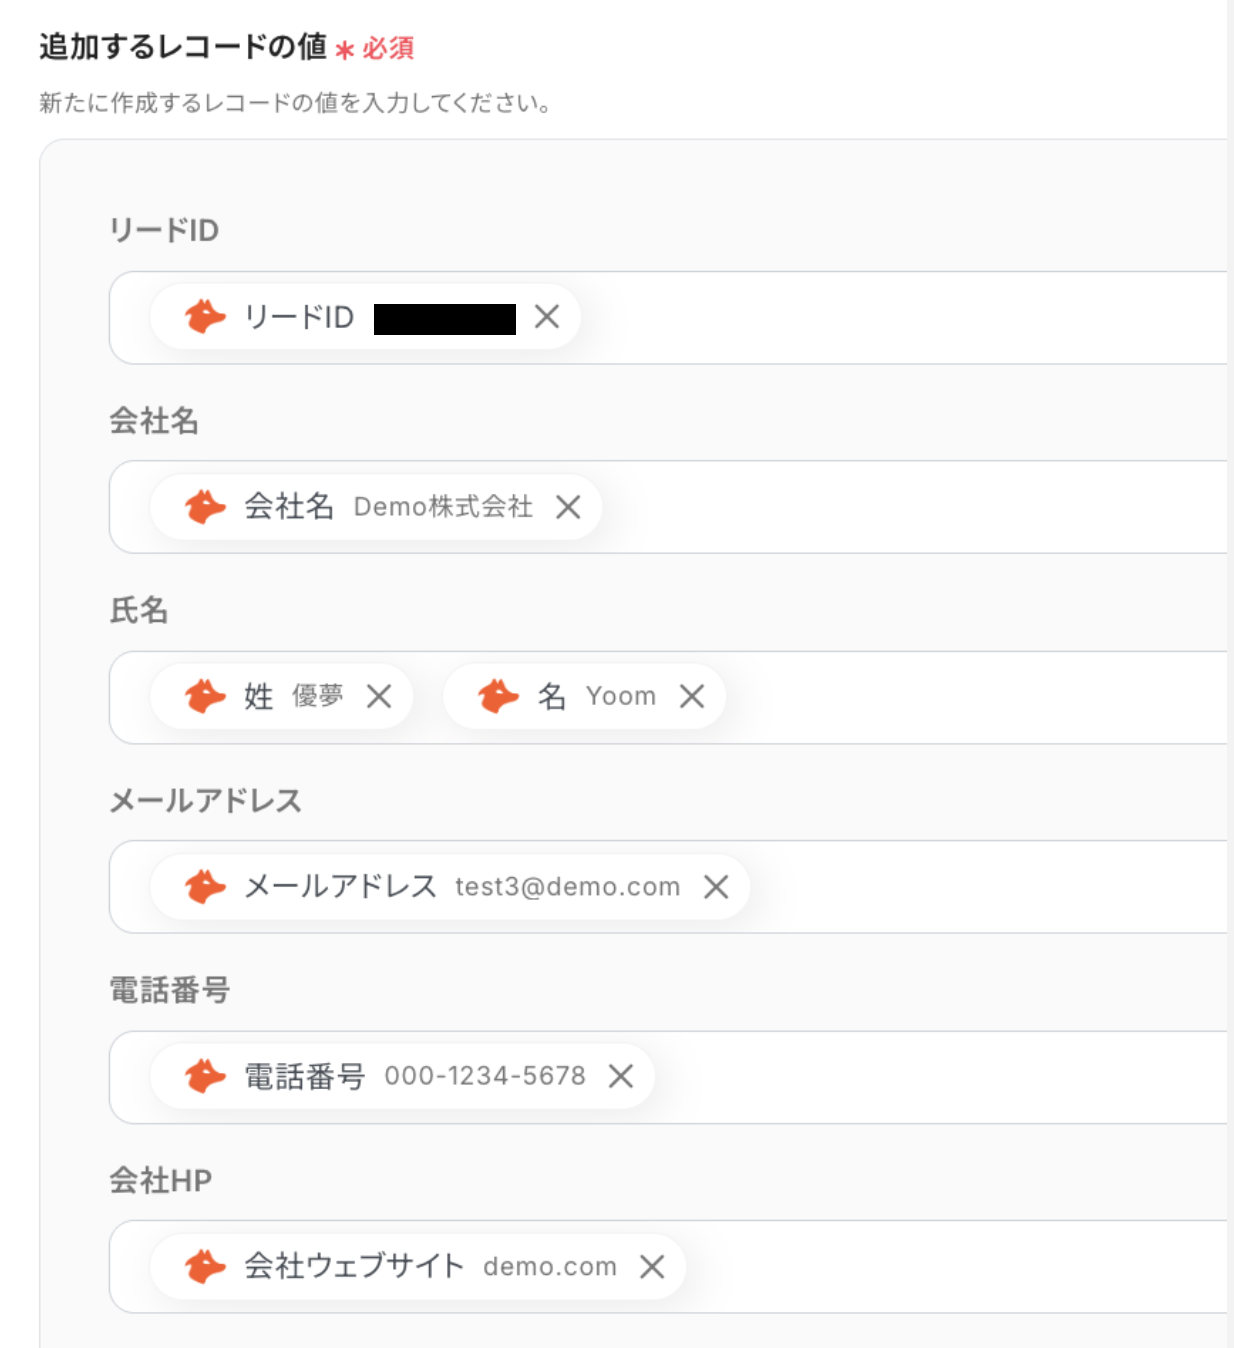Click the fox icon beside 名 Yoom
Screen dimensions: 1234x1348
(x=498, y=696)
